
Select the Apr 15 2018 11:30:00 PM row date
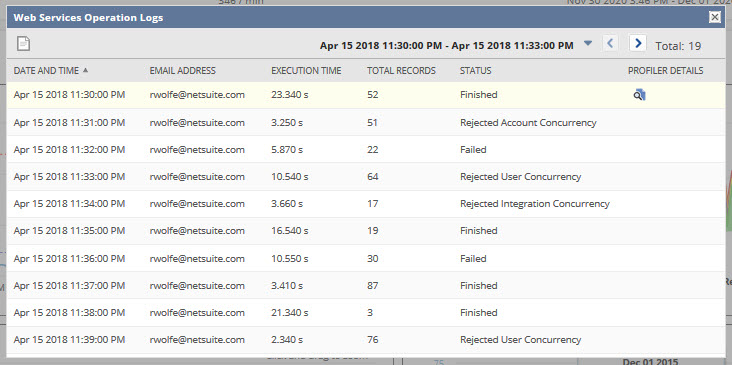(x=69, y=95)
